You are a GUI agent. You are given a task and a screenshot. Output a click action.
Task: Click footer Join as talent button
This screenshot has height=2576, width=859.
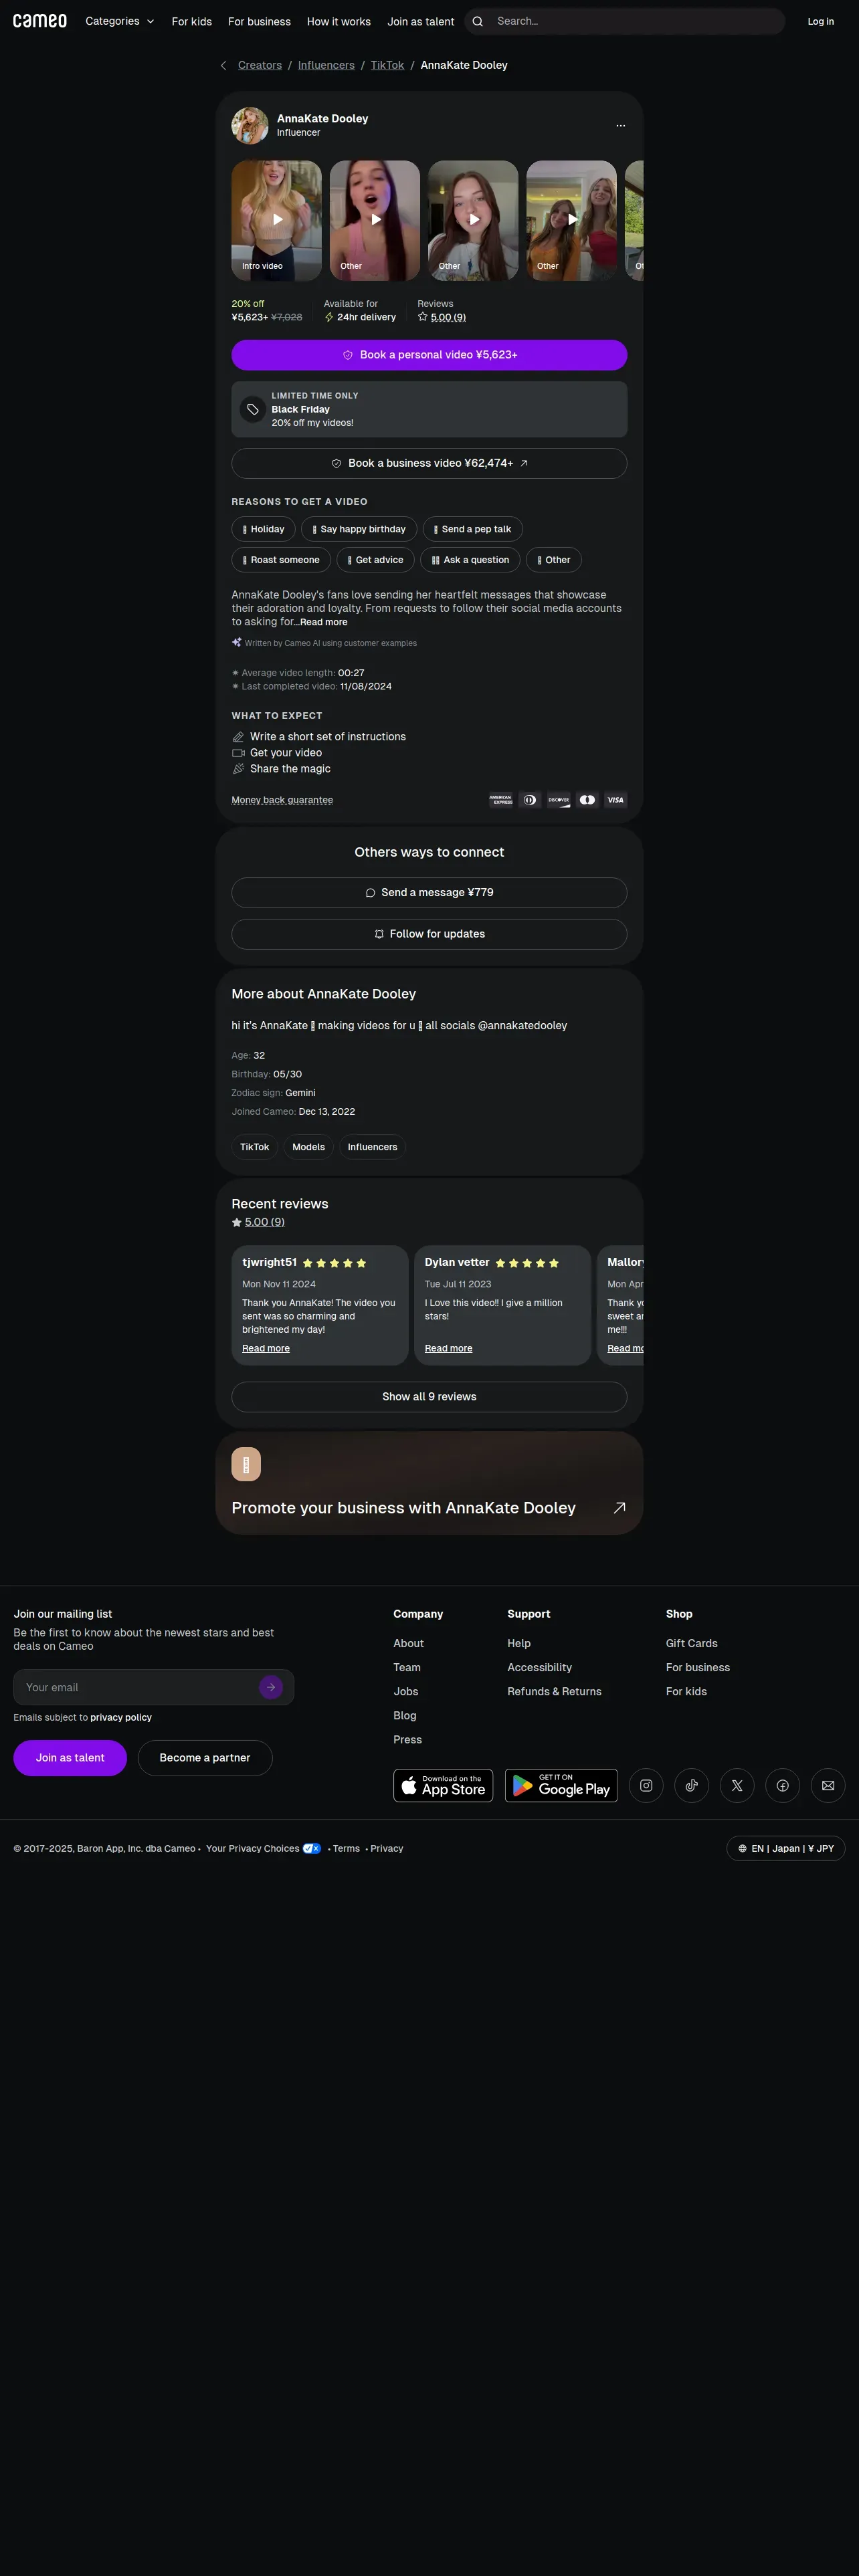pyautogui.click(x=70, y=1758)
